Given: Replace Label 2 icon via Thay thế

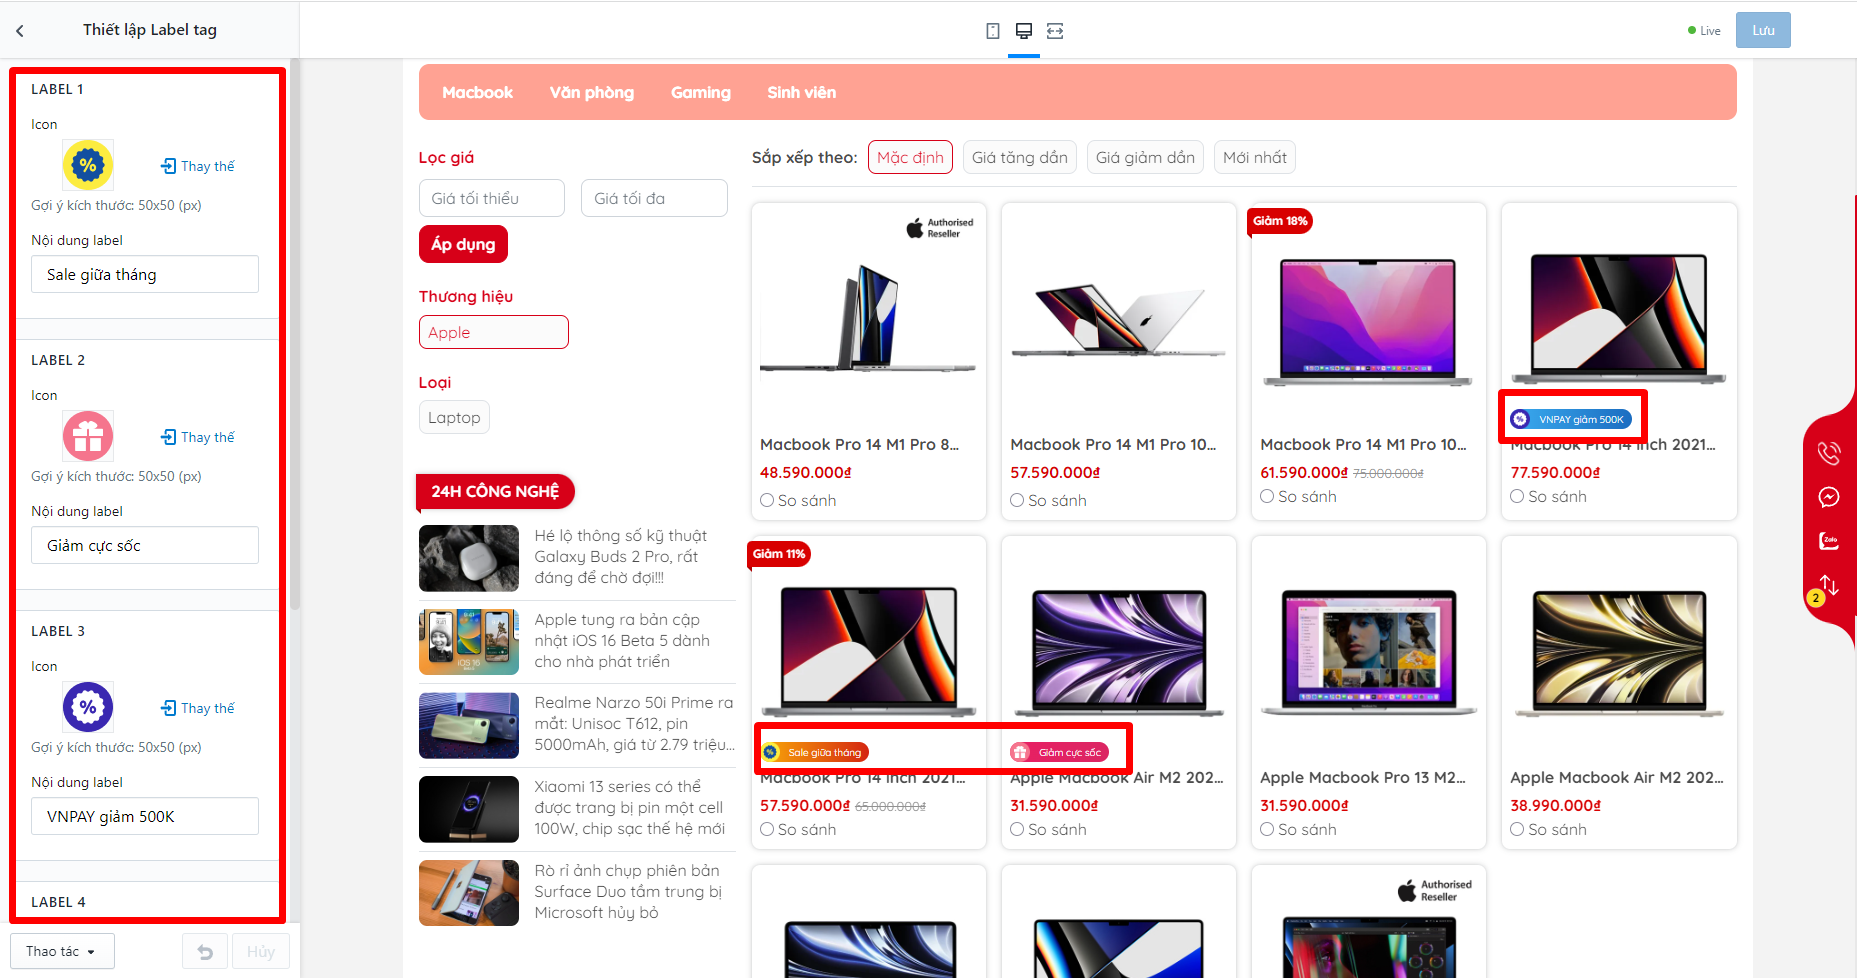Looking at the screenshot, I should 198,437.
